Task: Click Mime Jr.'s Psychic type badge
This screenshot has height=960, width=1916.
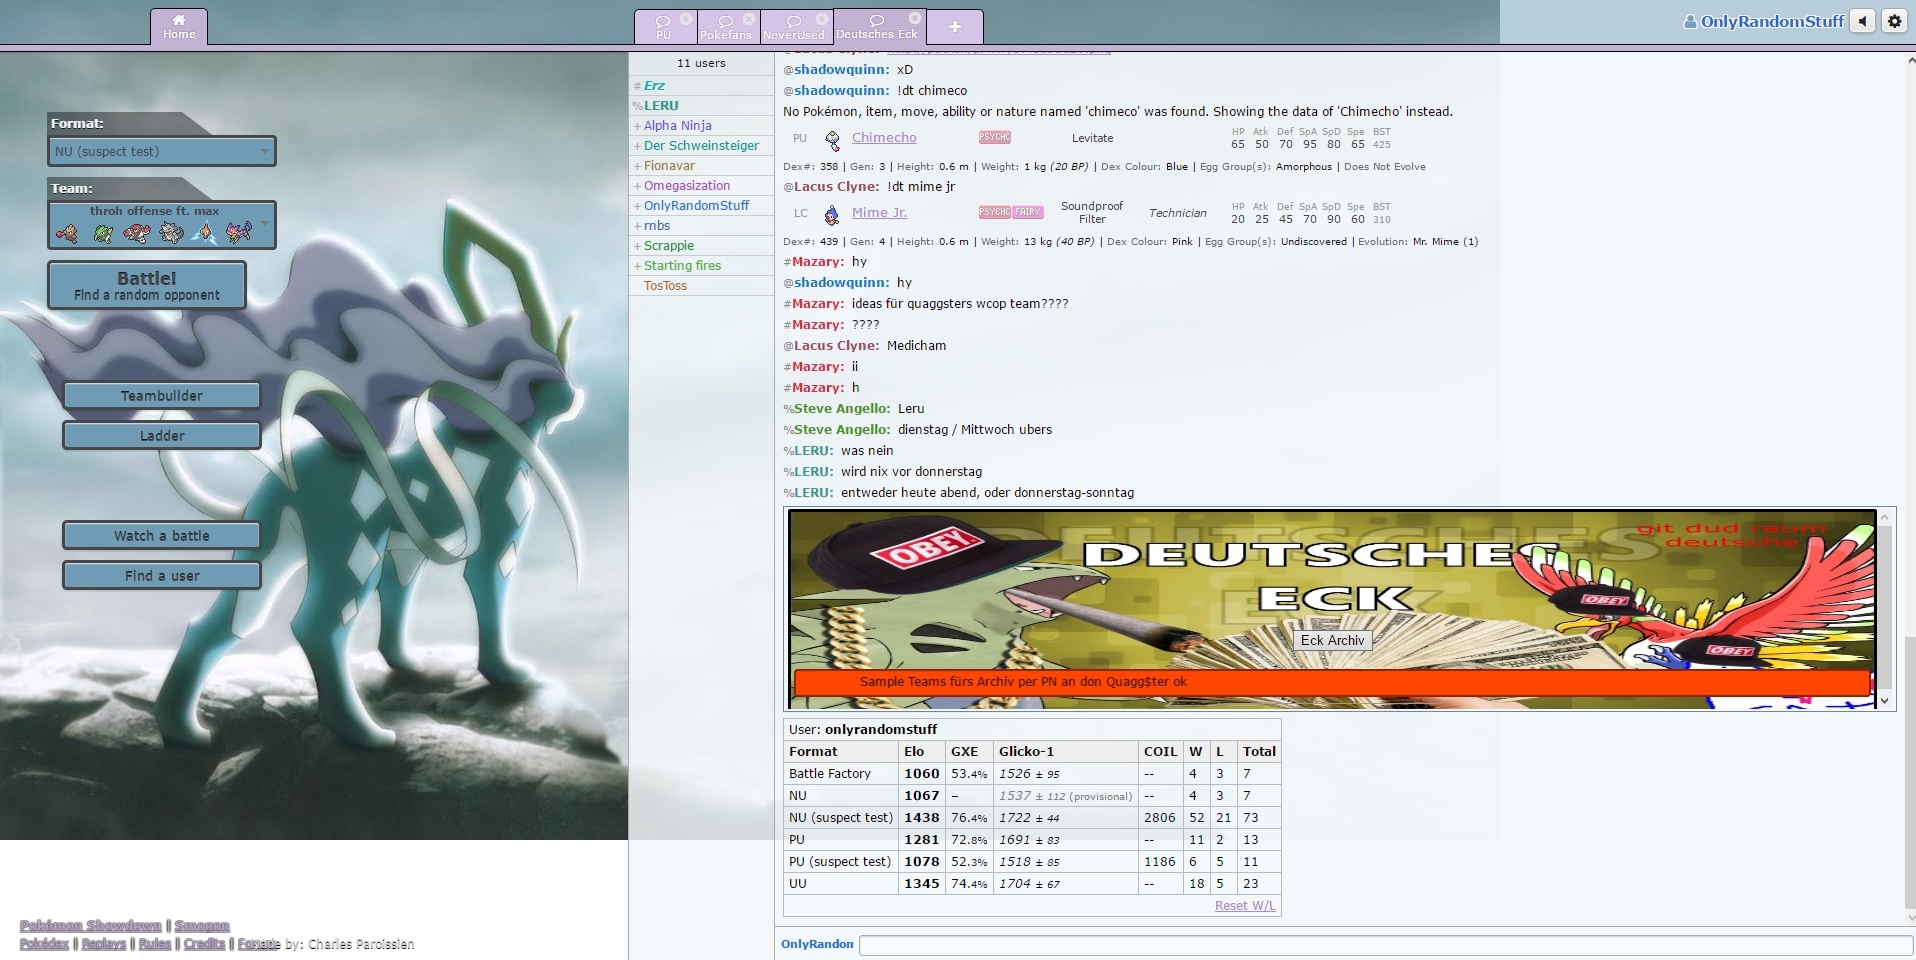Action: tap(994, 212)
